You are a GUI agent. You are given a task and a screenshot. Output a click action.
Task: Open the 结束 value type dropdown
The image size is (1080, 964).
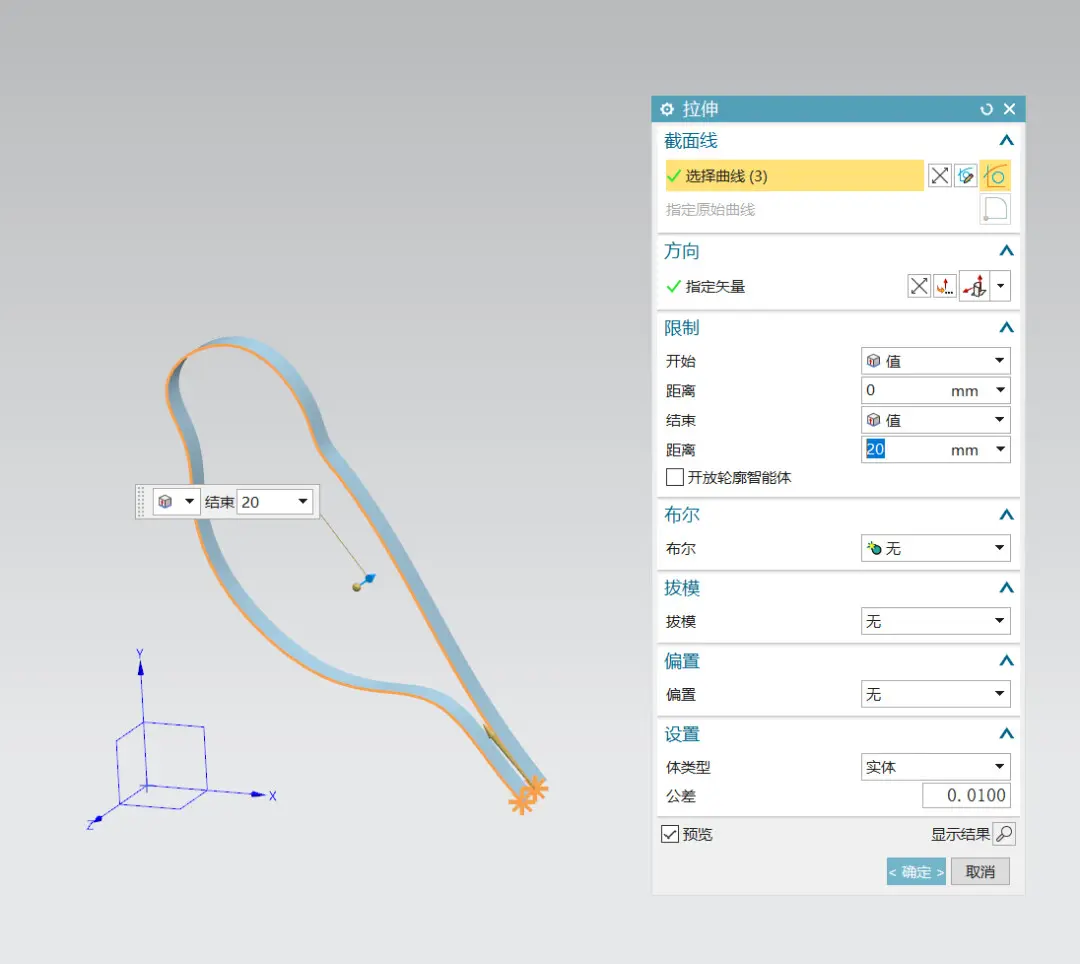click(935, 420)
